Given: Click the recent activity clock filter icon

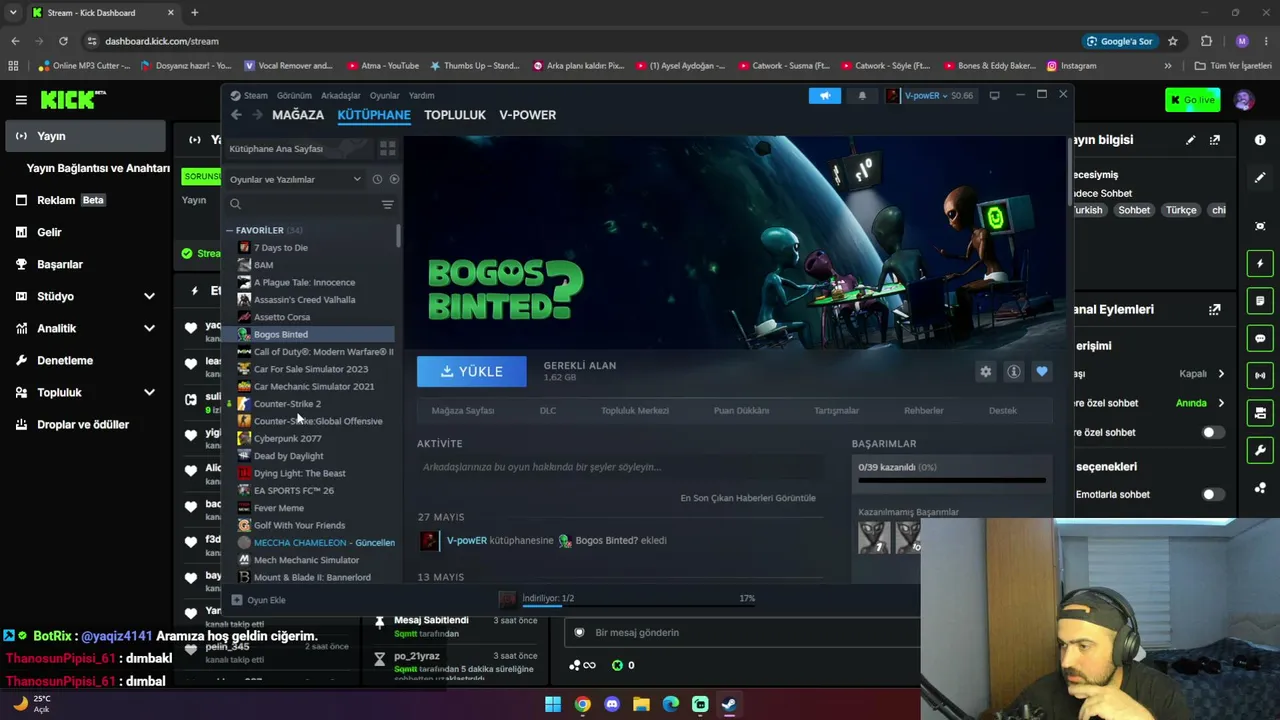Looking at the screenshot, I should click(x=377, y=179).
